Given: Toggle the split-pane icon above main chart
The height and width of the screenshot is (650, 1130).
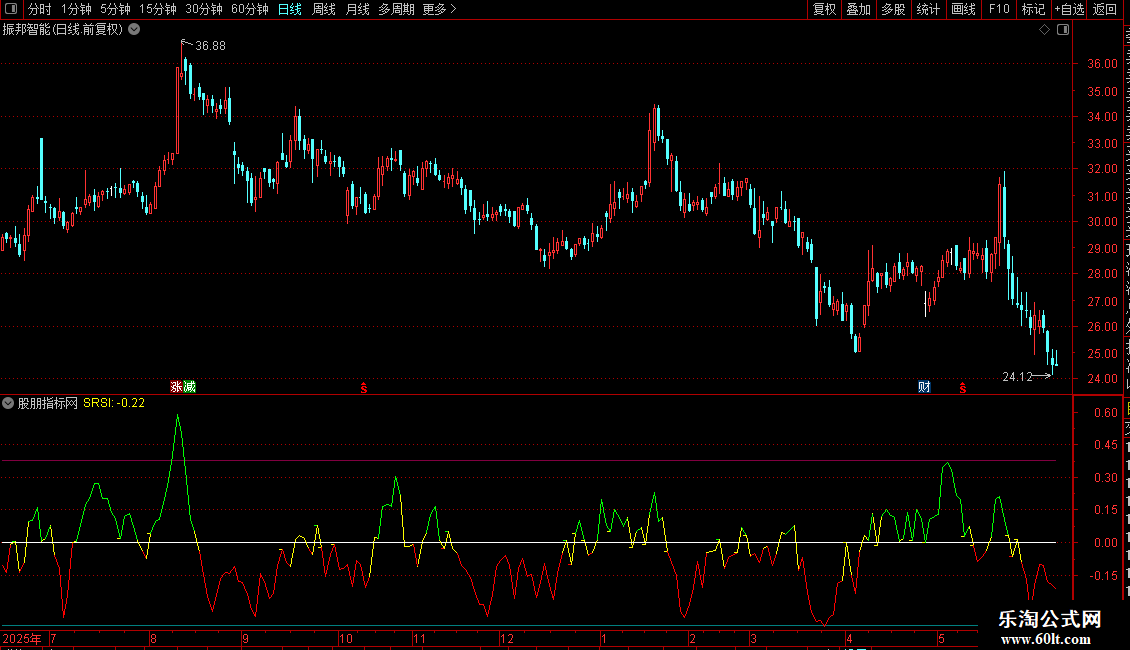Looking at the screenshot, I should (x=1063, y=30).
